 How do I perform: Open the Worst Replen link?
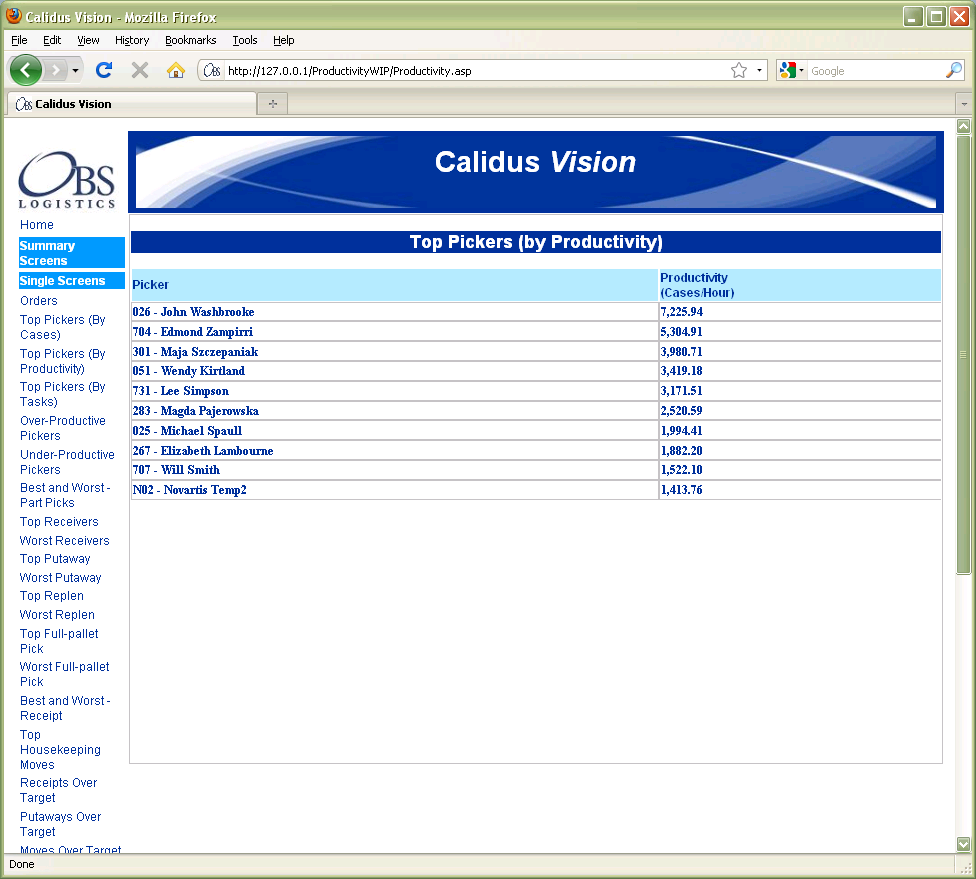[x=57, y=614]
